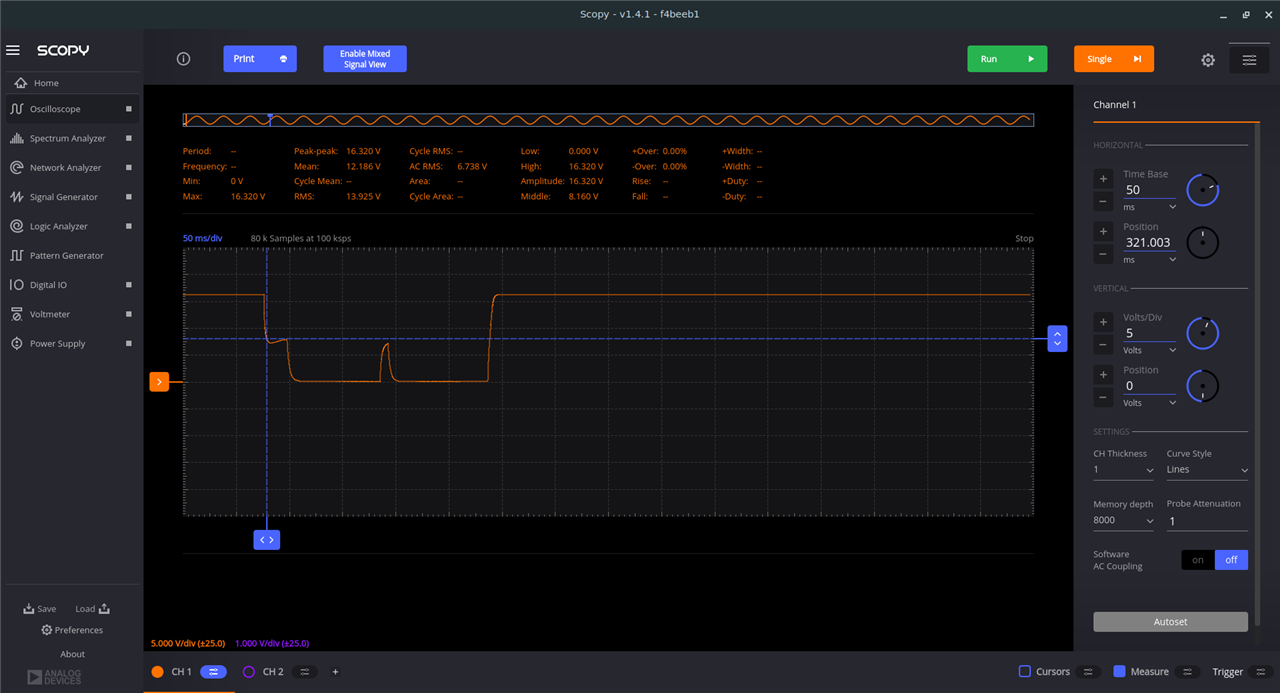Open Cursors settings menu icon
This screenshot has width=1280, height=693.
[1089, 672]
